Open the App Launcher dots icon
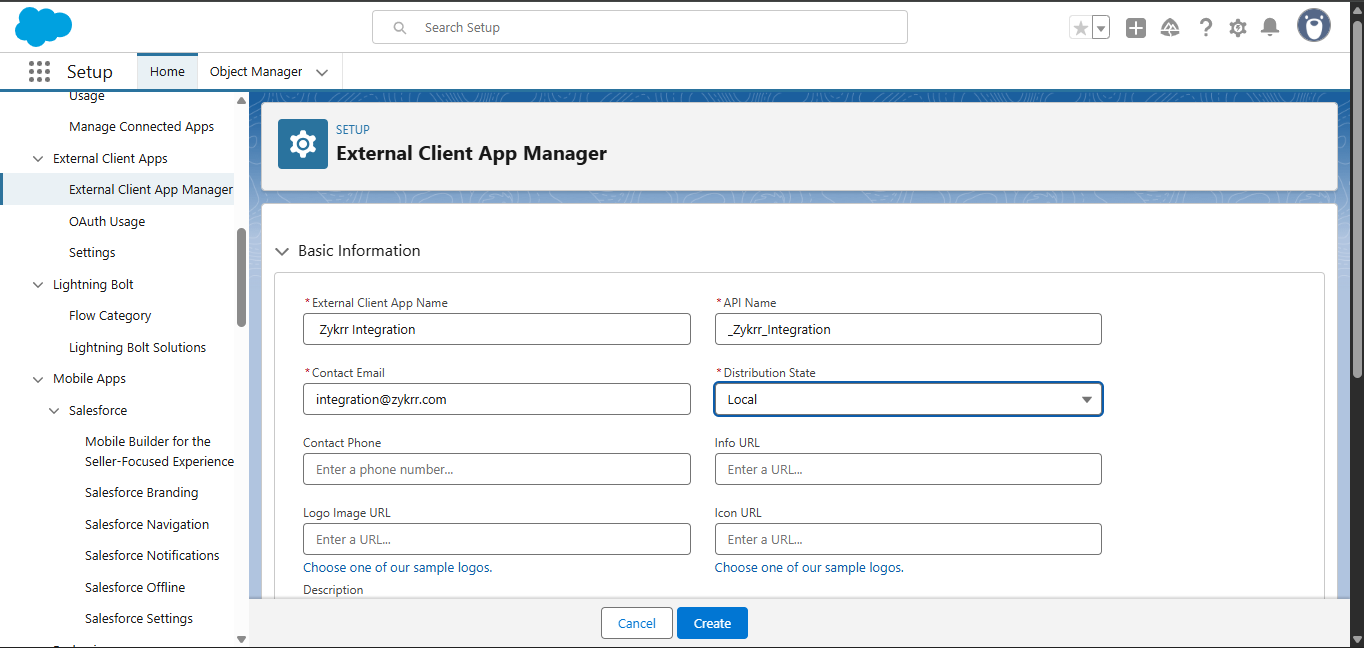The height and width of the screenshot is (648, 1364). [39, 71]
